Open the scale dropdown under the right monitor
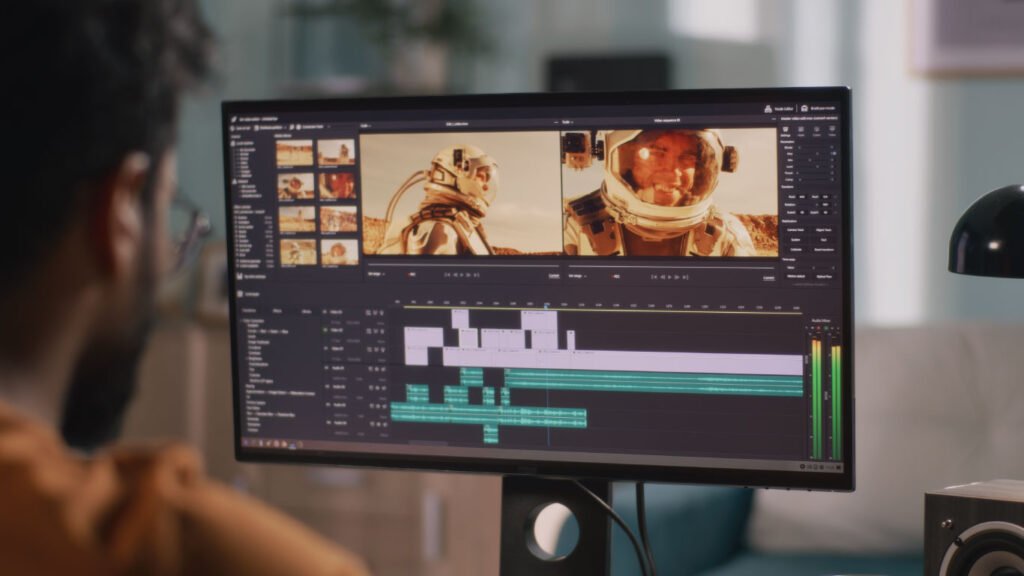 (x=575, y=274)
